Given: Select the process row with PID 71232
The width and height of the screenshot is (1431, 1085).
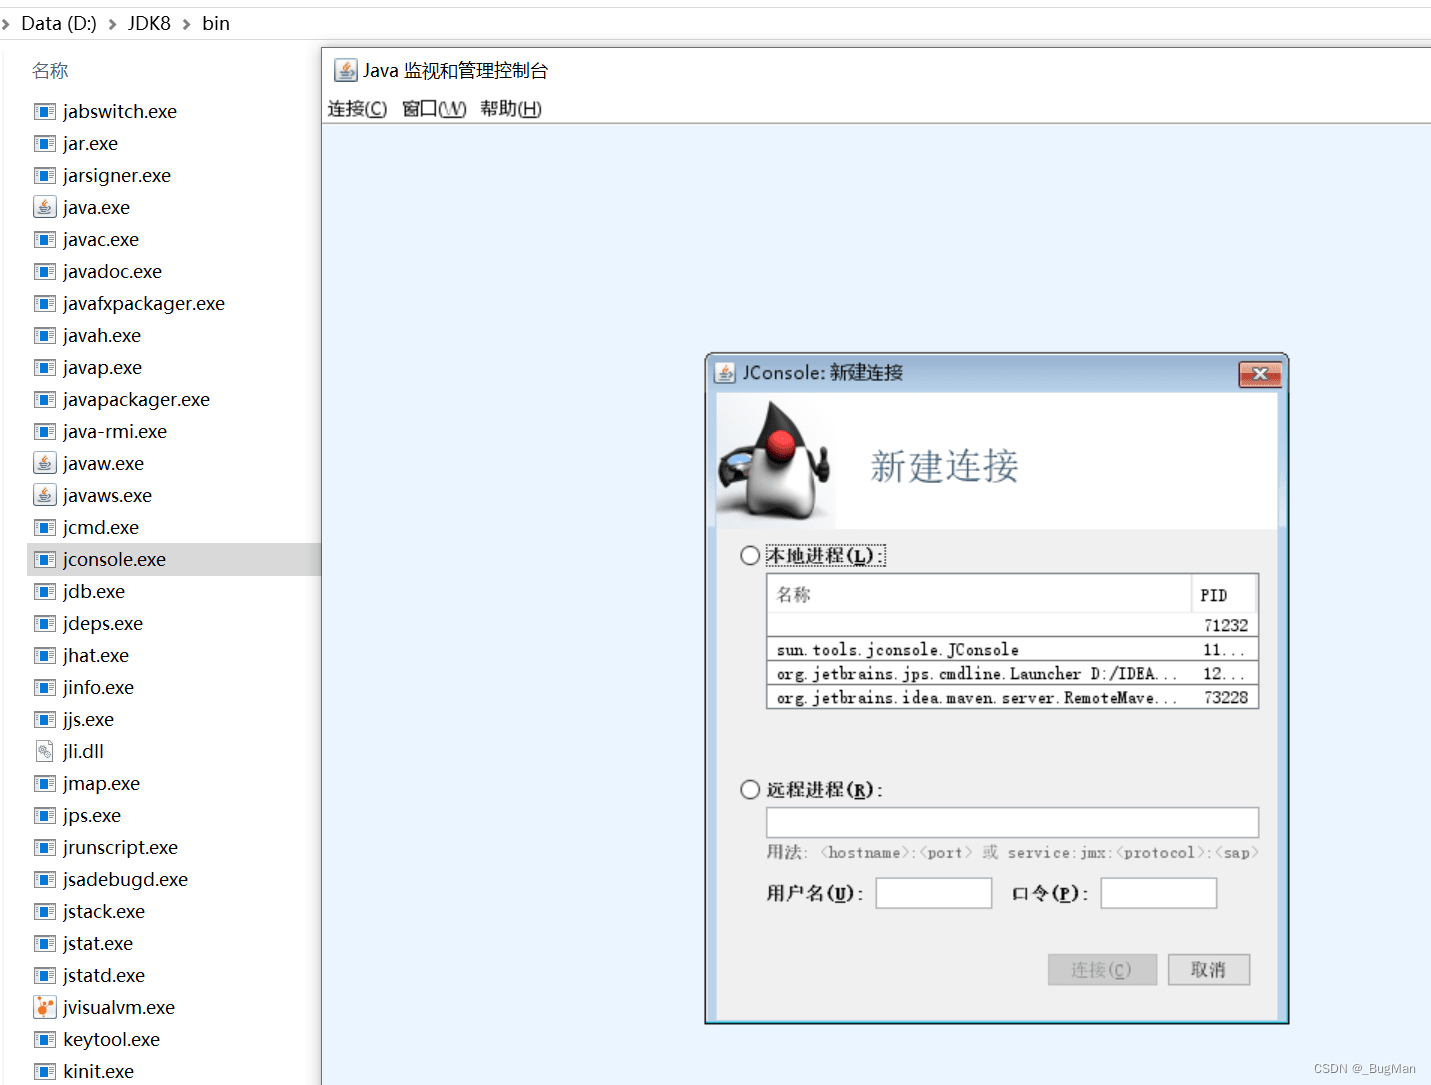Looking at the screenshot, I should (x=1012, y=625).
